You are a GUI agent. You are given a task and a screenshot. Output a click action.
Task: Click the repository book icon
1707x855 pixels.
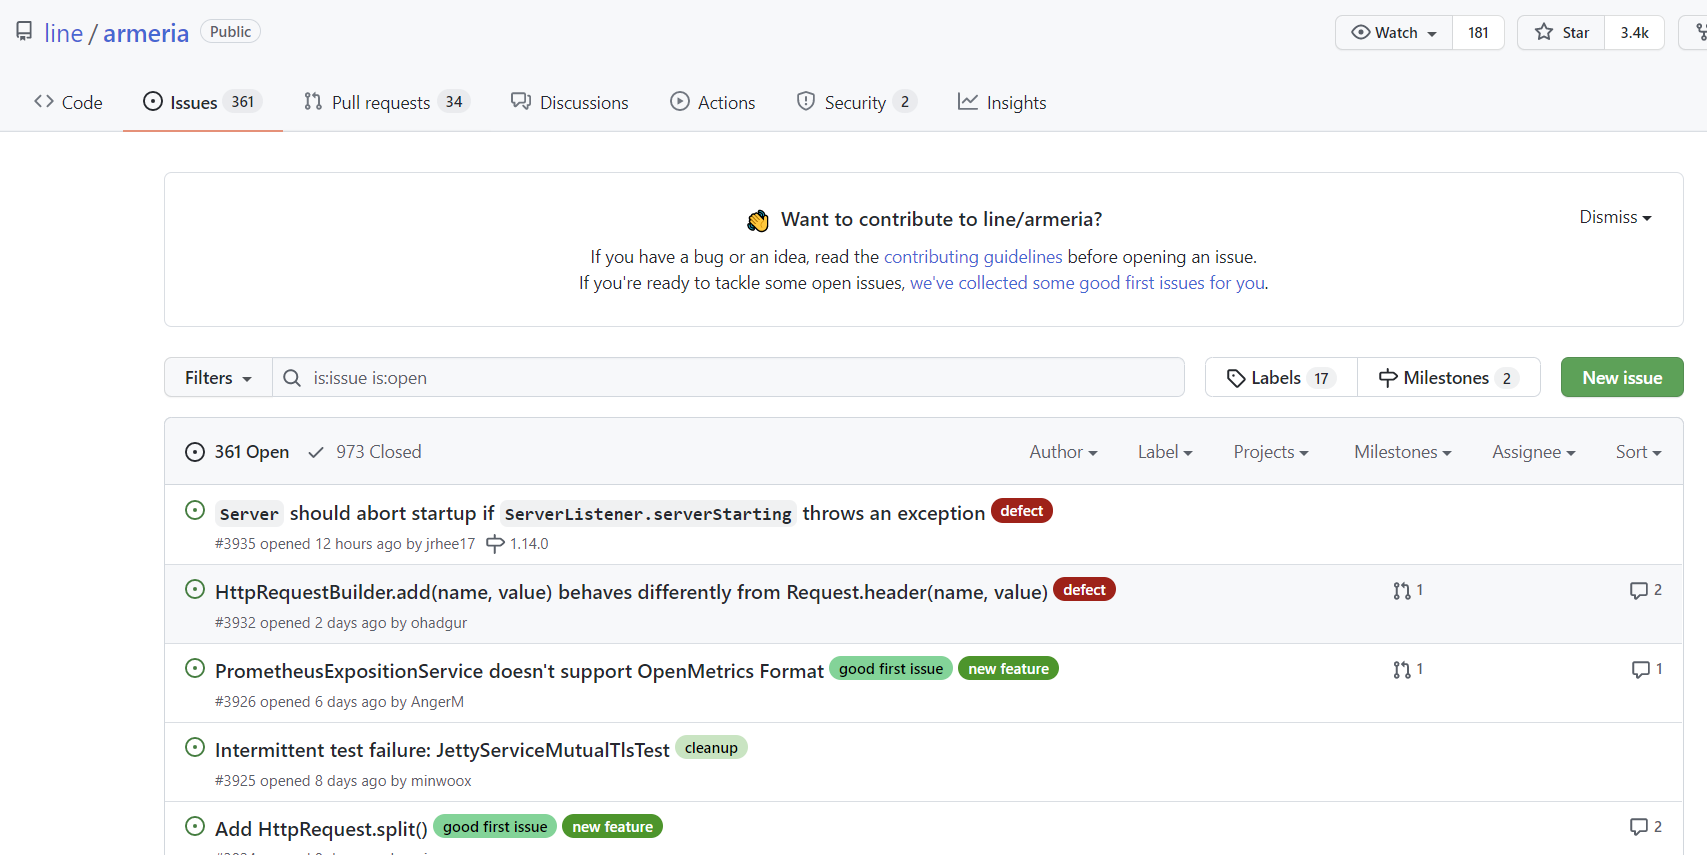pos(24,32)
